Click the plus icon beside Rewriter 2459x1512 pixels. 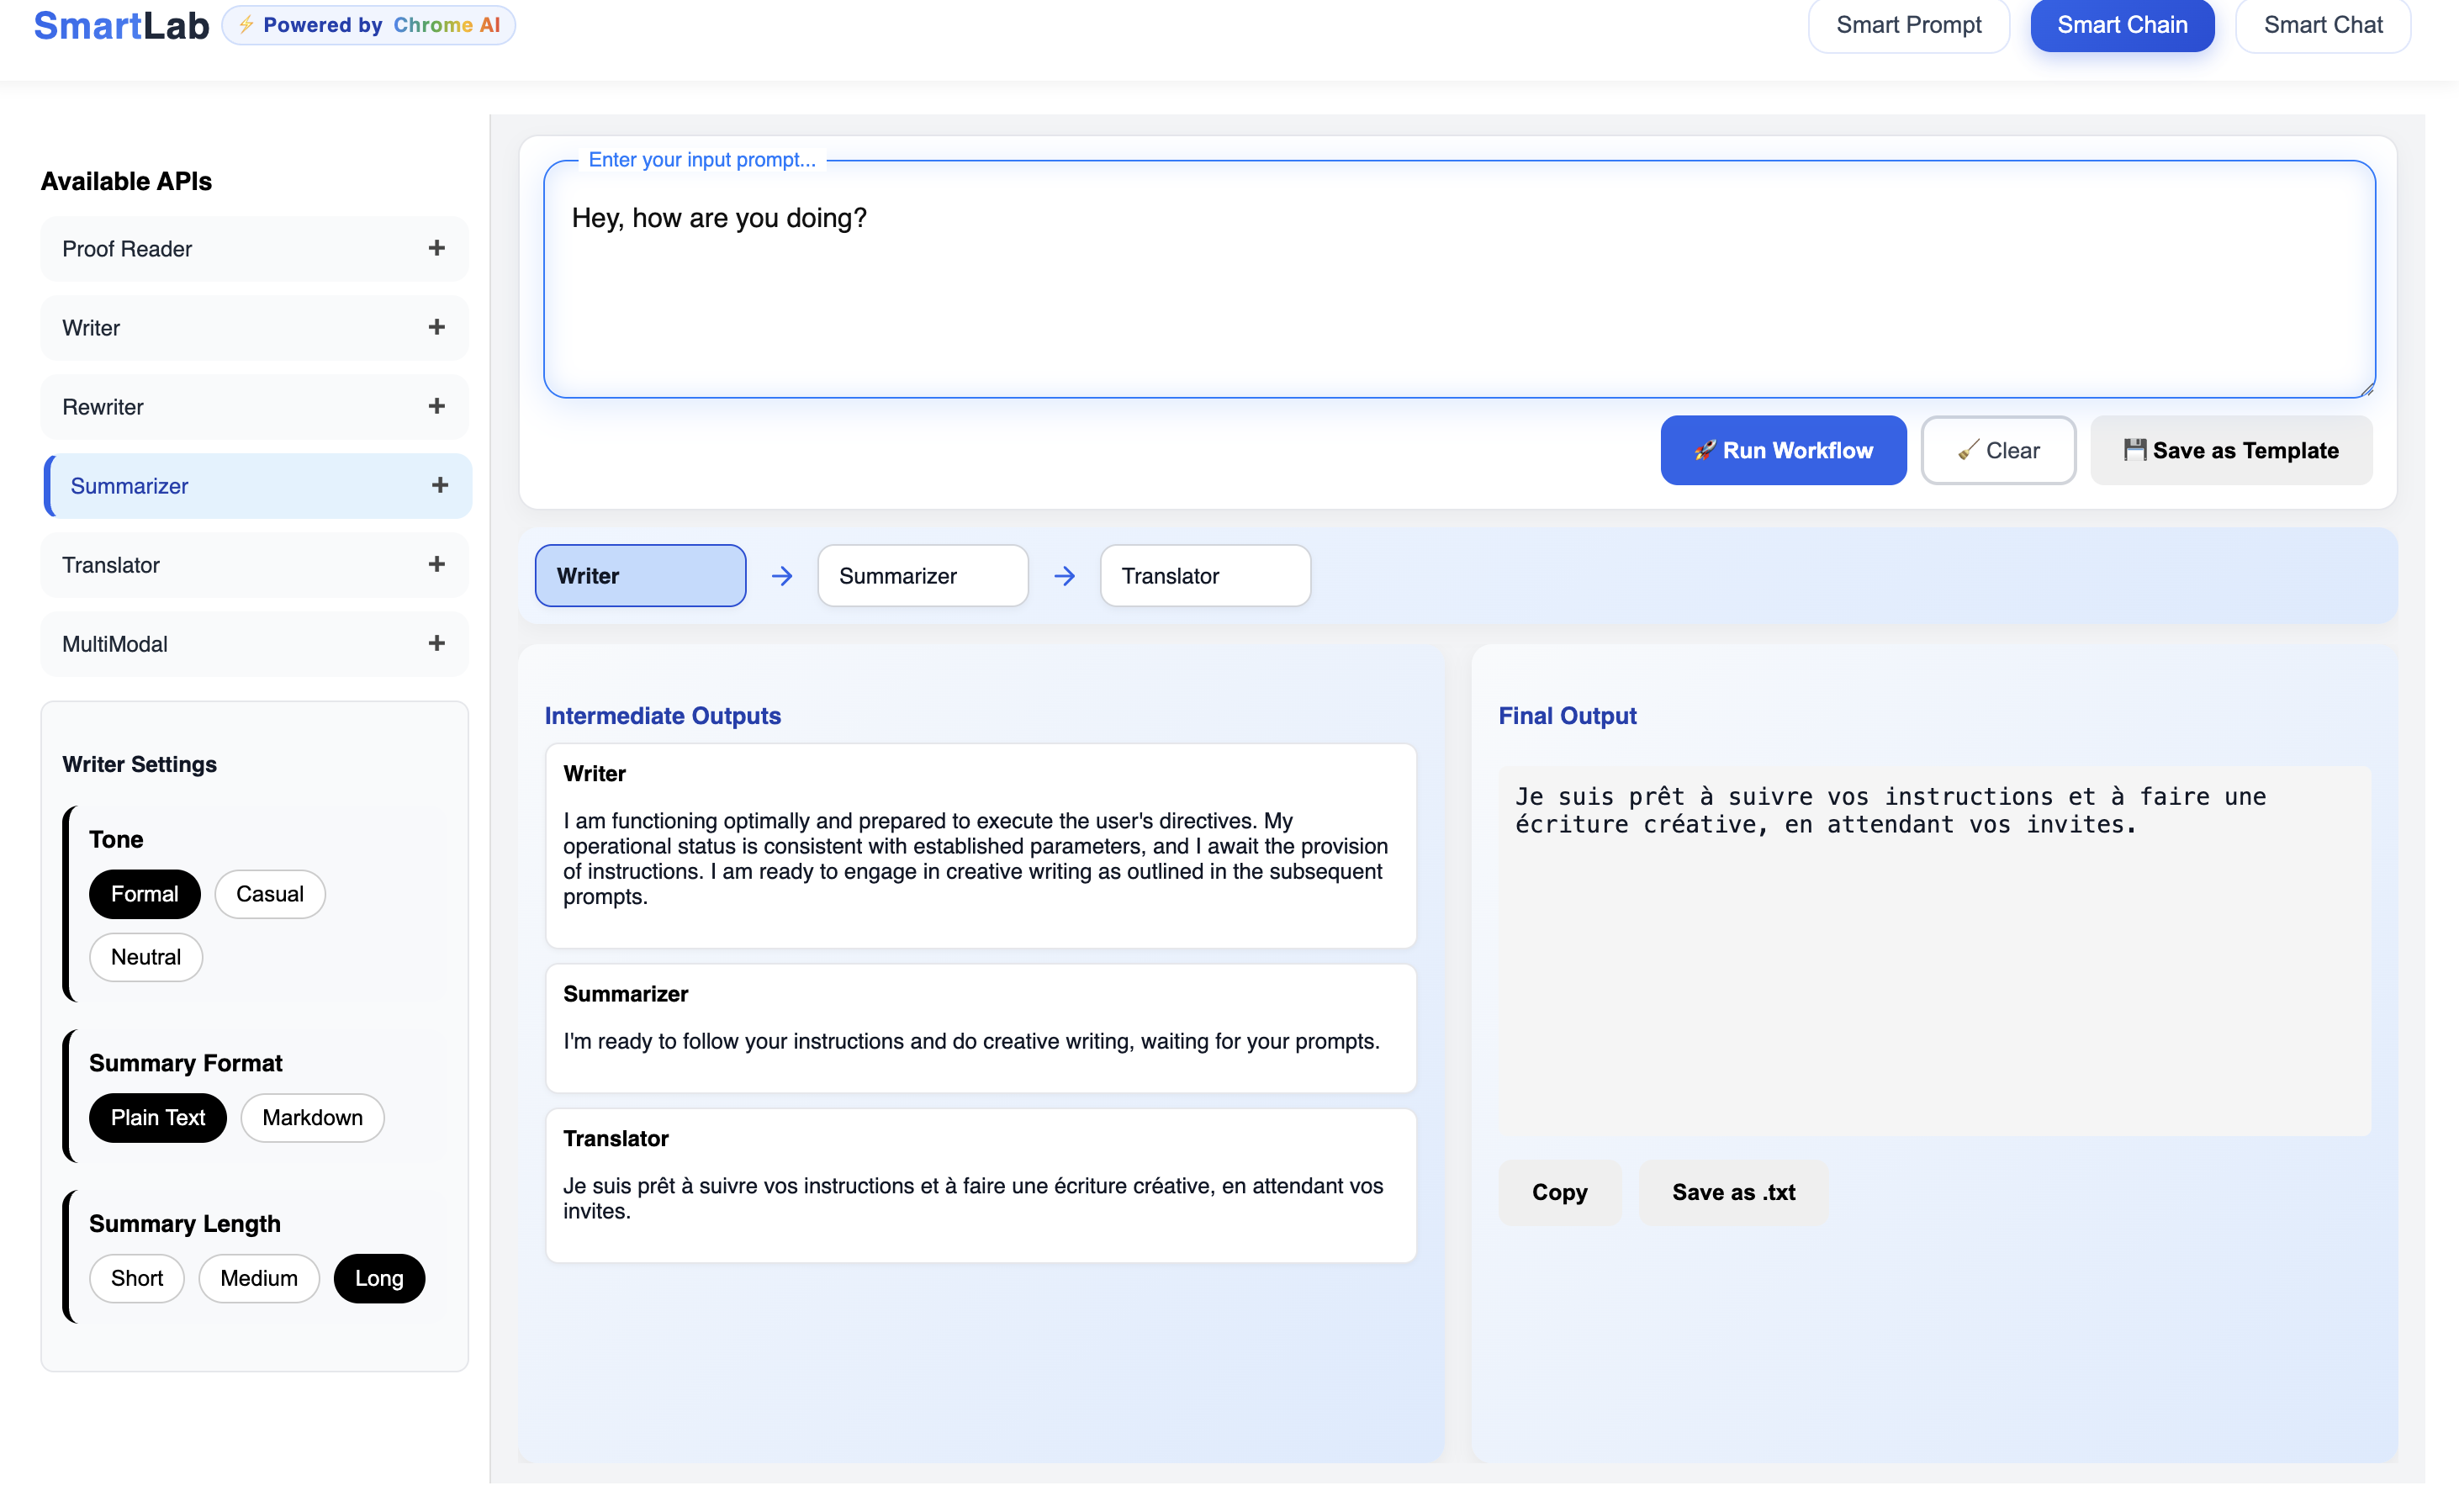(x=436, y=406)
